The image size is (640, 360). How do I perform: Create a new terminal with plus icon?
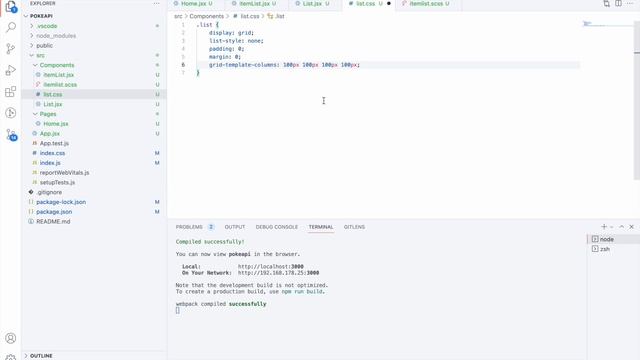tap(604, 227)
